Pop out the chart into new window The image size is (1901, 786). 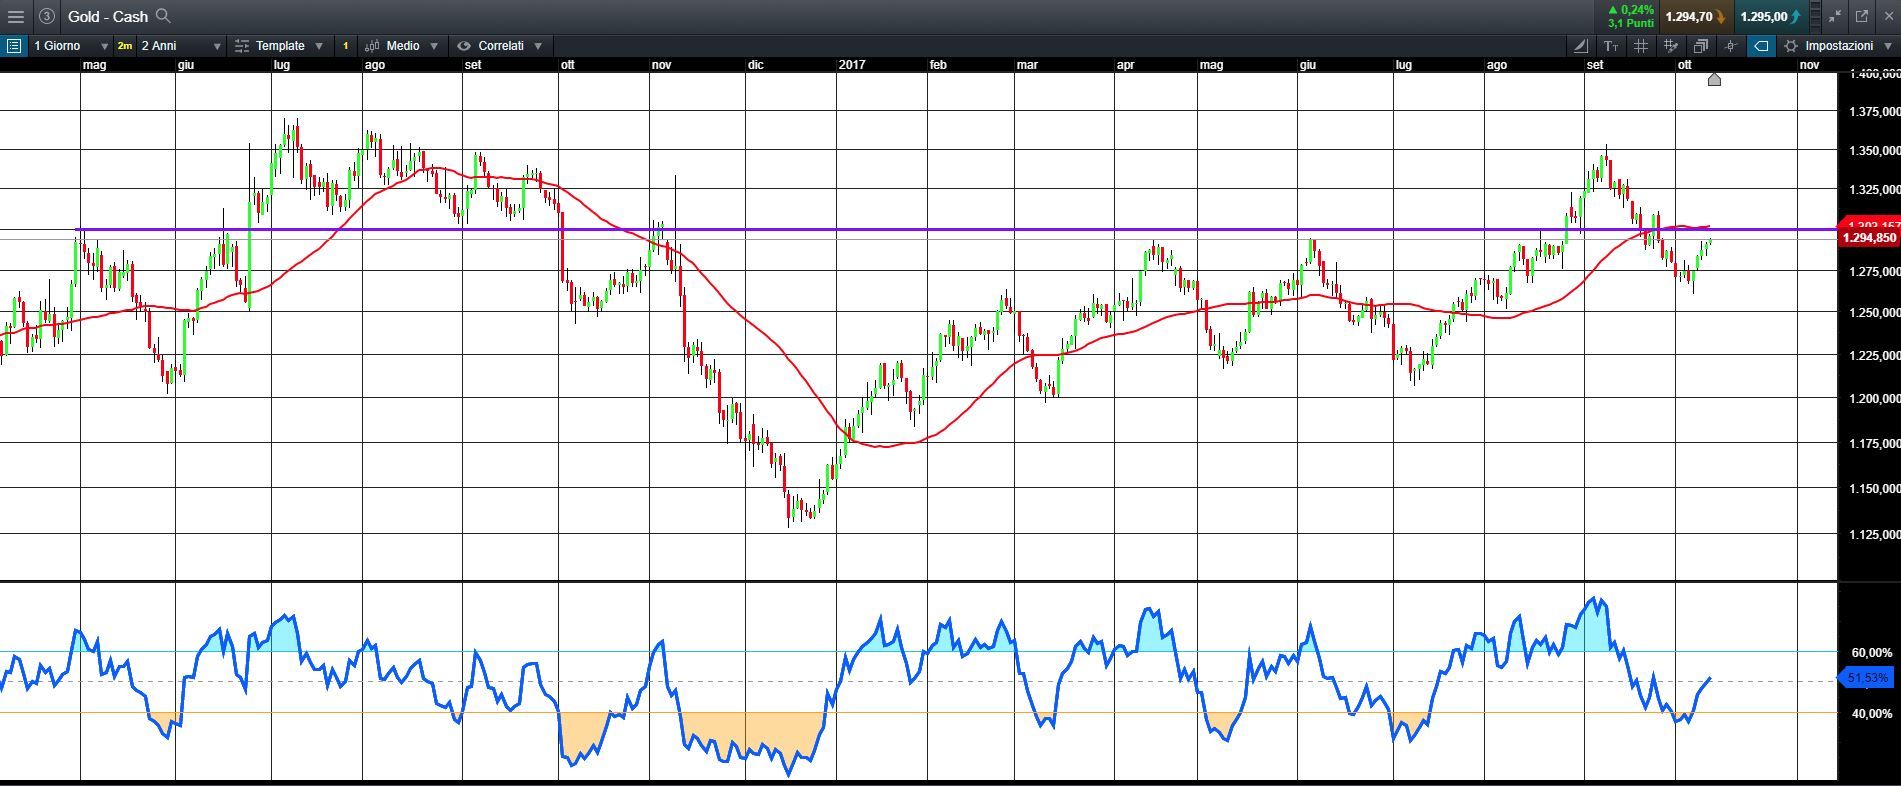tap(1862, 16)
